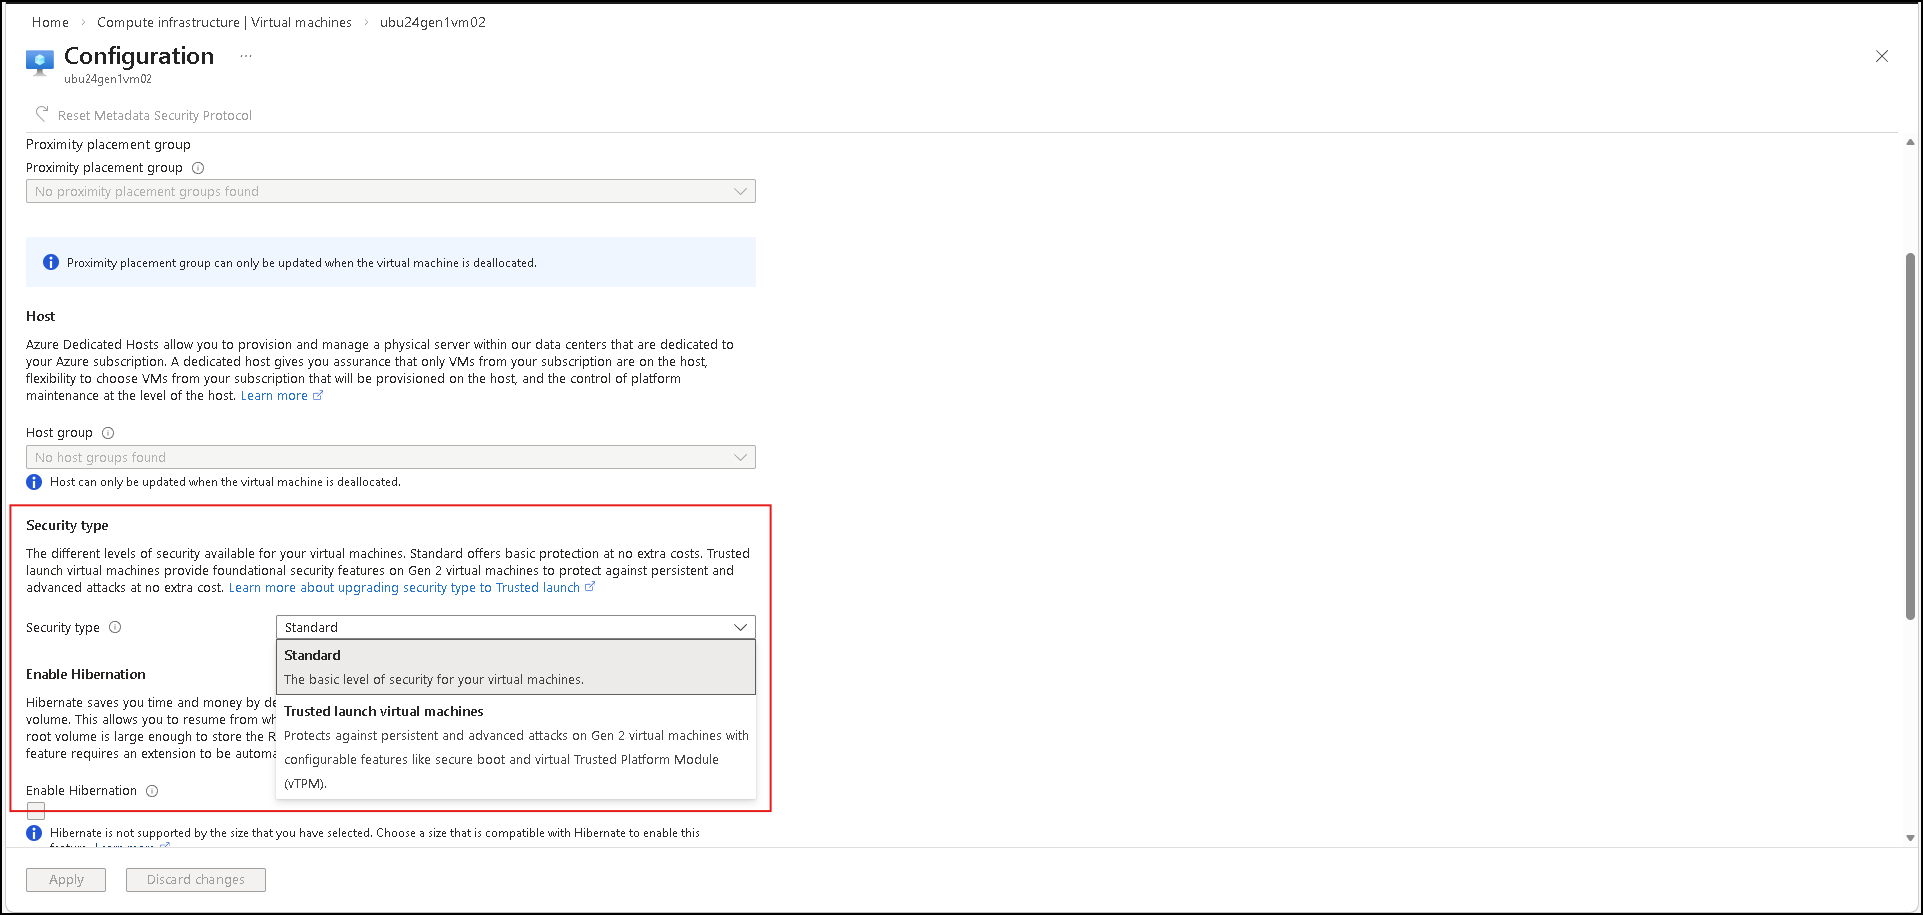The image size is (1923, 915).
Task: Click the vertical scrollbar thumb
Action: tap(1910, 436)
